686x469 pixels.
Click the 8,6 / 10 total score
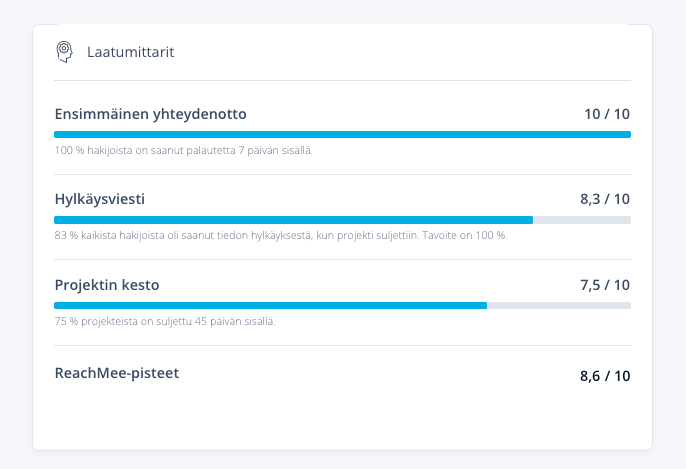click(x=605, y=376)
